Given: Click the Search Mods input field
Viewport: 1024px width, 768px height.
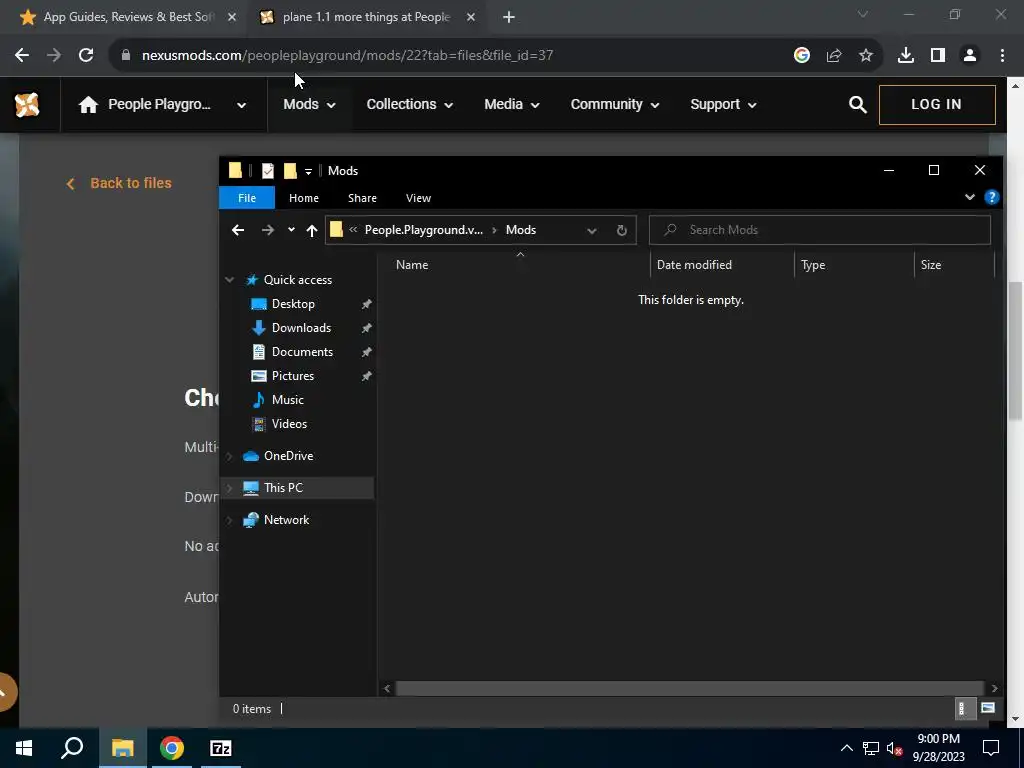Looking at the screenshot, I should click(x=820, y=230).
